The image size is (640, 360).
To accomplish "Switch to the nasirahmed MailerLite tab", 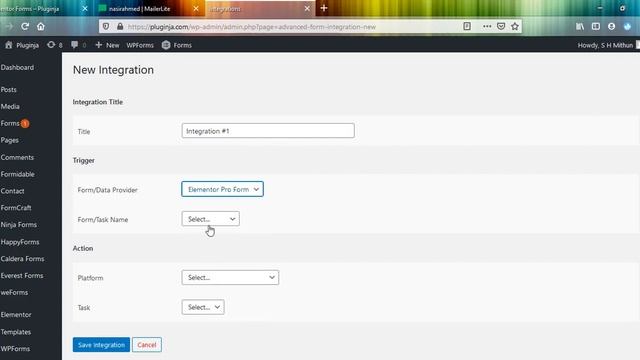I will click(x=139, y=8).
